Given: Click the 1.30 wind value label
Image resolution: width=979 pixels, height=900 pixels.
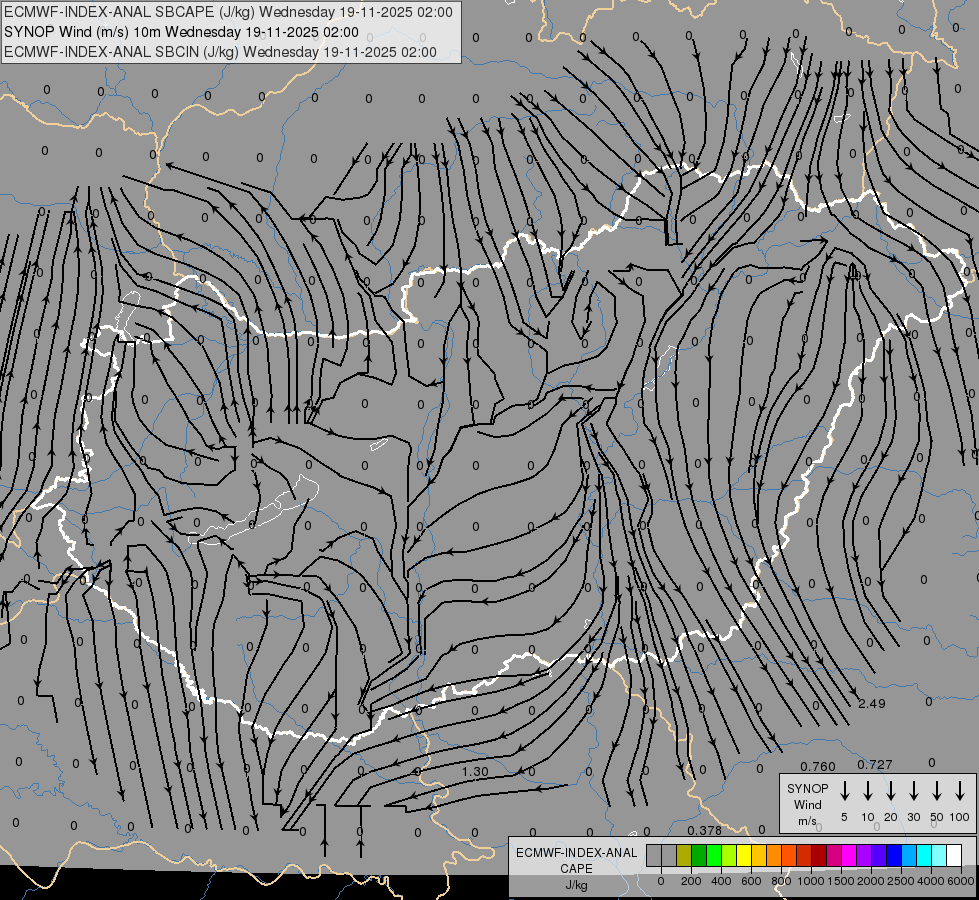Looking at the screenshot, I should click(x=475, y=771).
